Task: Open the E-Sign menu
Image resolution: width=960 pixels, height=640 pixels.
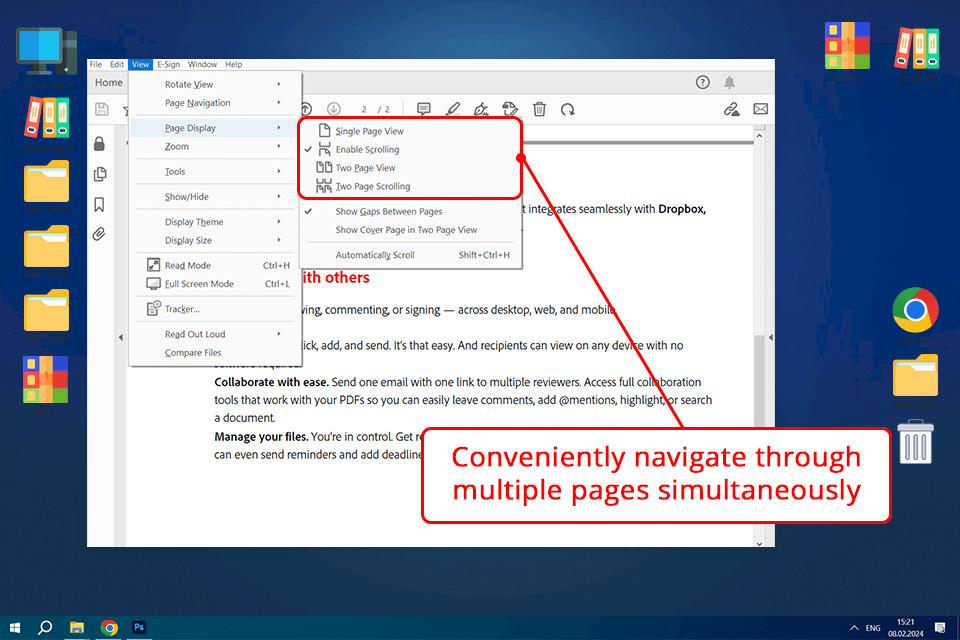Action: click(168, 64)
